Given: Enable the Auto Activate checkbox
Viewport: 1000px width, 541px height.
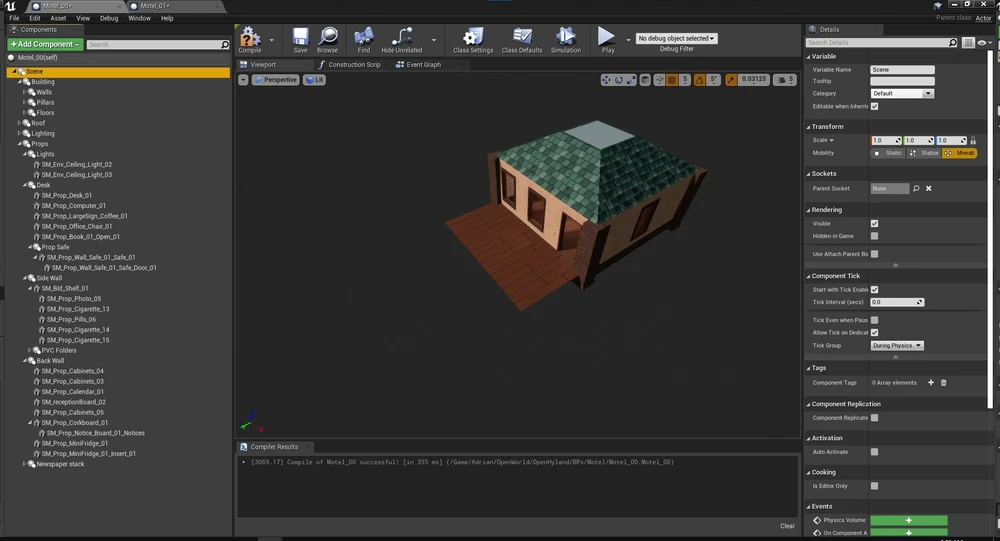Looking at the screenshot, I should click(x=874, y=452).
